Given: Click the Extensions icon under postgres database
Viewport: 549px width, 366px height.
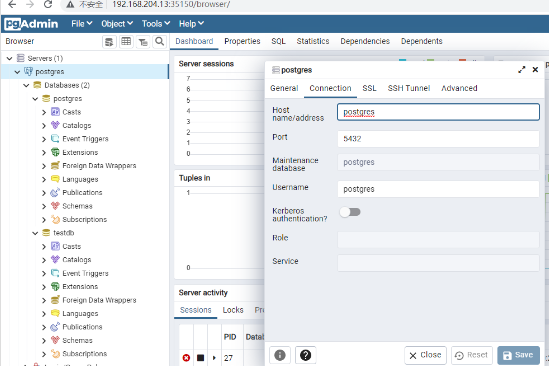Looking at the screenshot, I should [55, 152].
